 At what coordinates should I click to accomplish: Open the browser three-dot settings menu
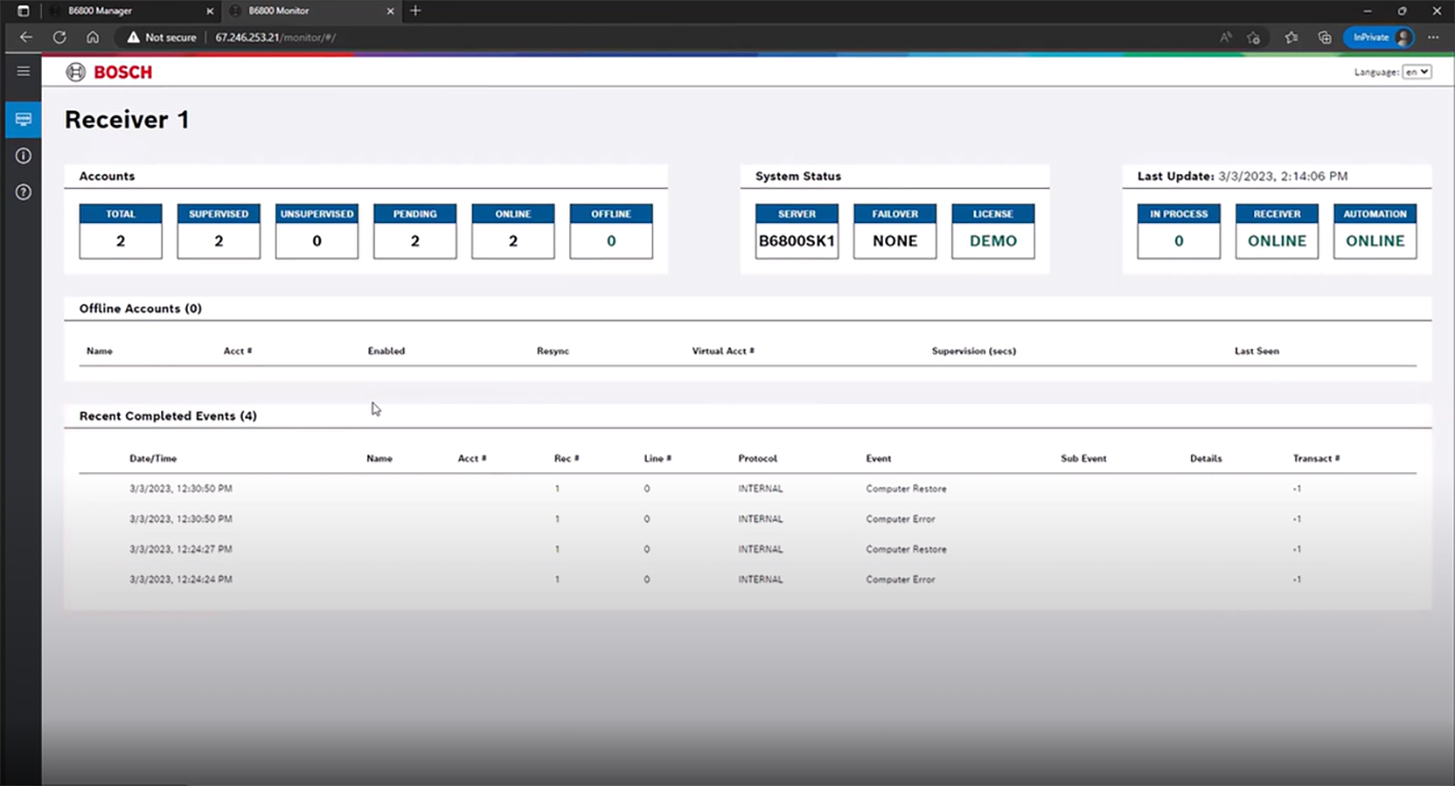click(x=1434, y=37)
